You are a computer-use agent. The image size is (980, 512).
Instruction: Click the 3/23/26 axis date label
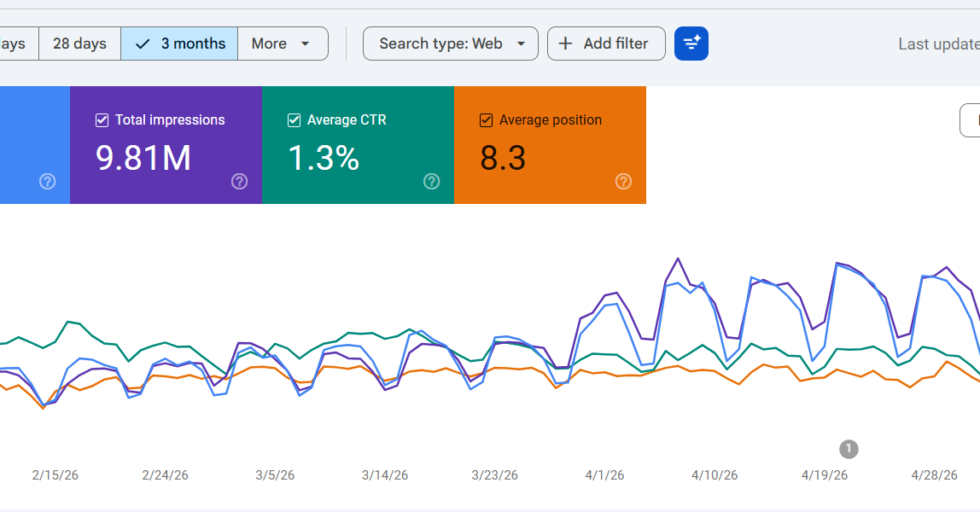click(x=494, y=475)
